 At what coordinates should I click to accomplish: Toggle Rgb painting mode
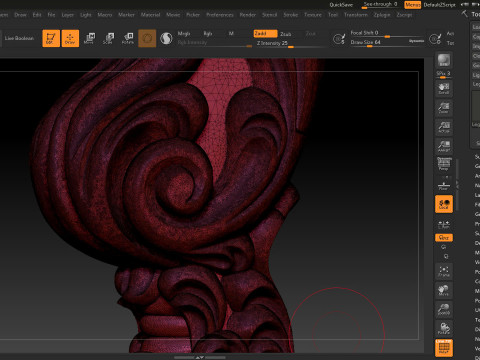pos(208,34)
